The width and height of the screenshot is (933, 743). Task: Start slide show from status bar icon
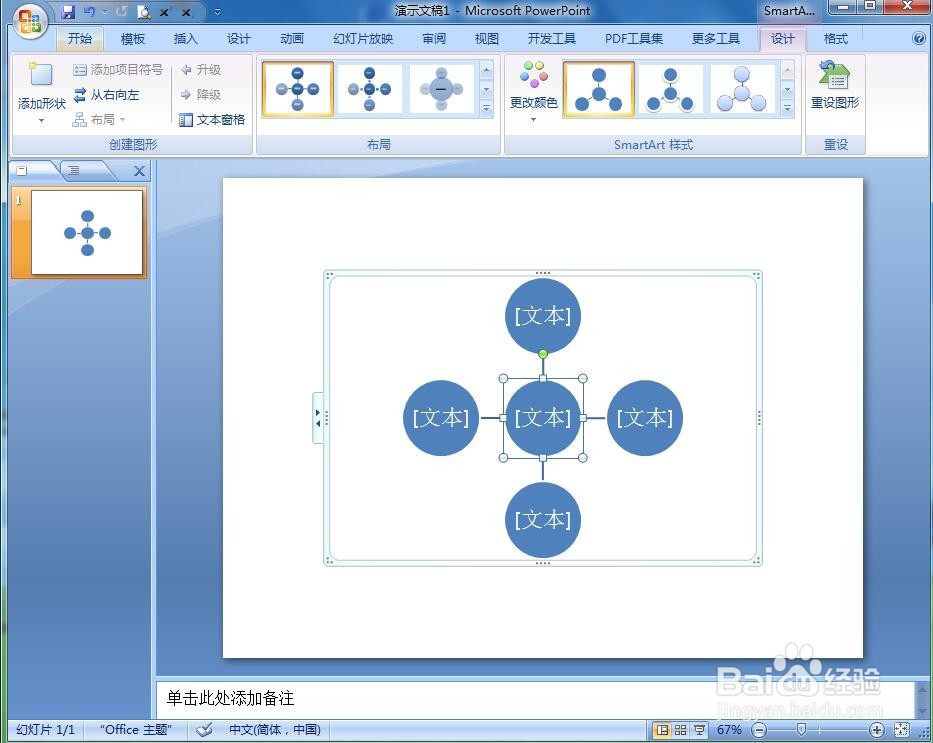point(699,729)
